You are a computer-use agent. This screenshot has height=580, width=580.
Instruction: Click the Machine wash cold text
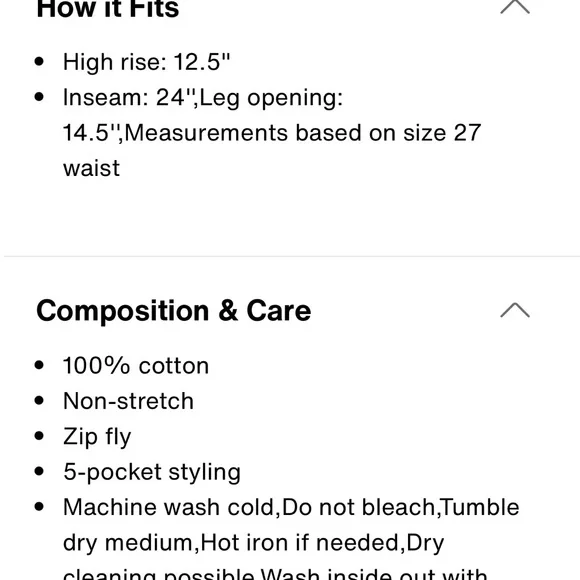(x=169, y=507)
